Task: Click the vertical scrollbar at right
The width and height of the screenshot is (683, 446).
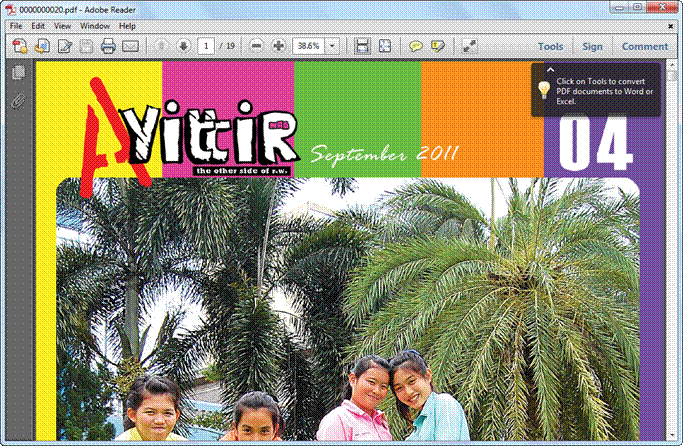Action: pos(671,250)
